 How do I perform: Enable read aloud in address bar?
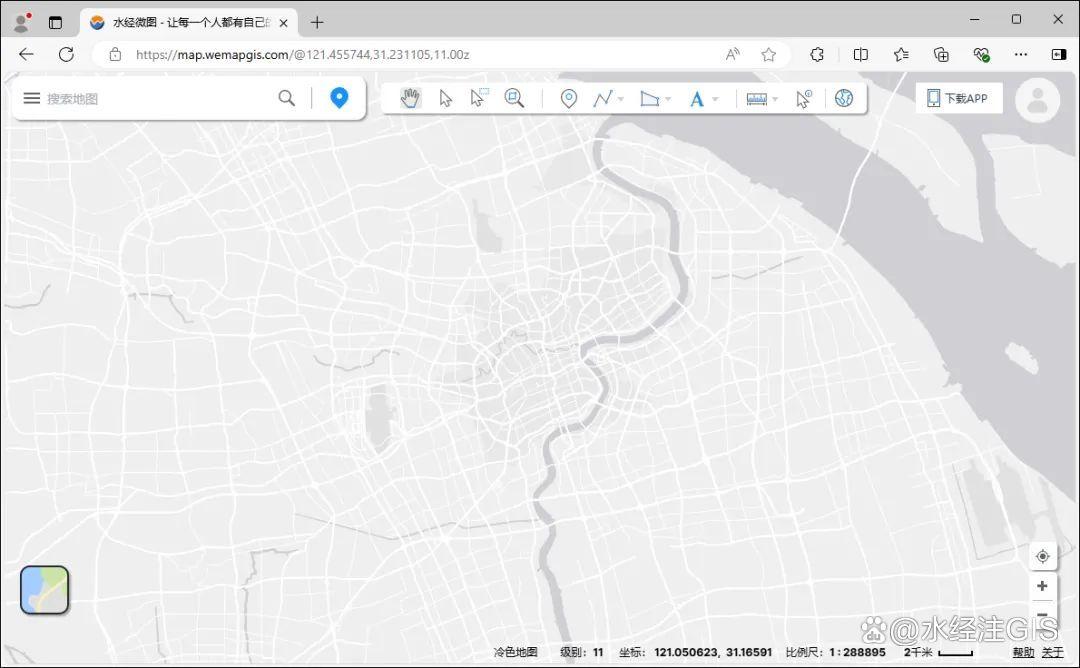click(x=733, y=54)
